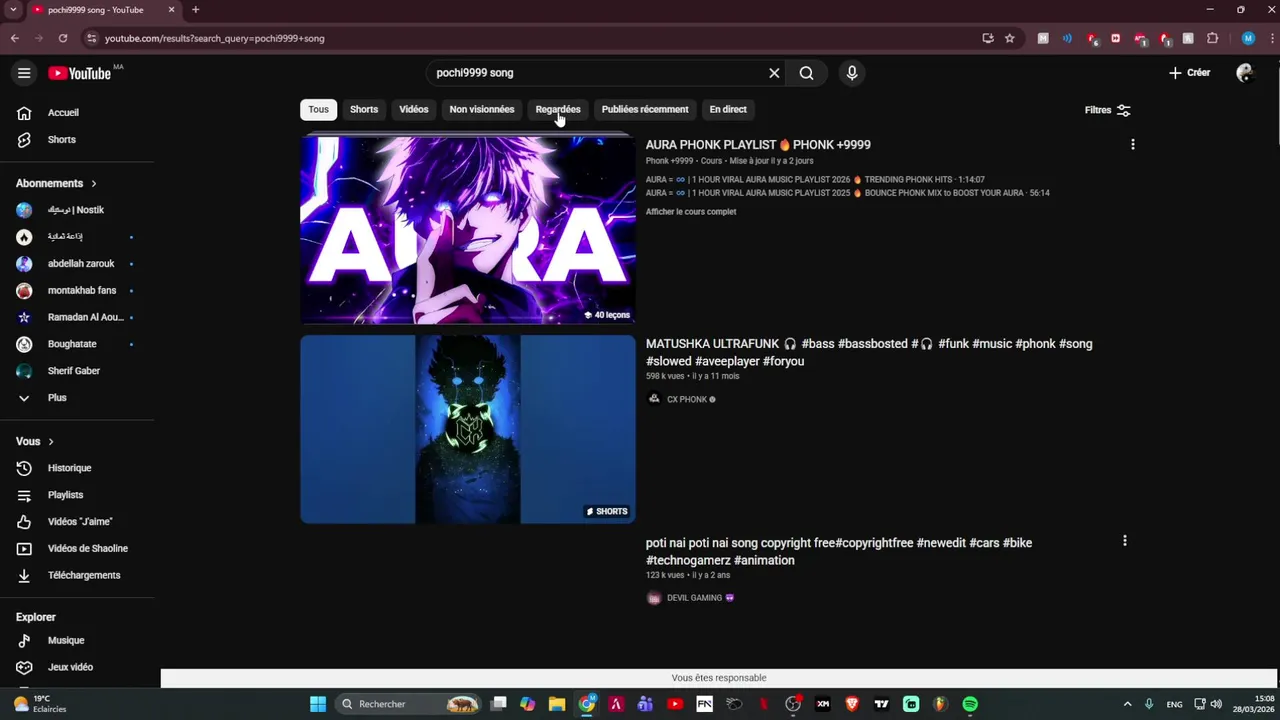Expand the Vous section chevron
Image resolution: width=1280 pixels, height=720 pixels.
coord(51,442)
